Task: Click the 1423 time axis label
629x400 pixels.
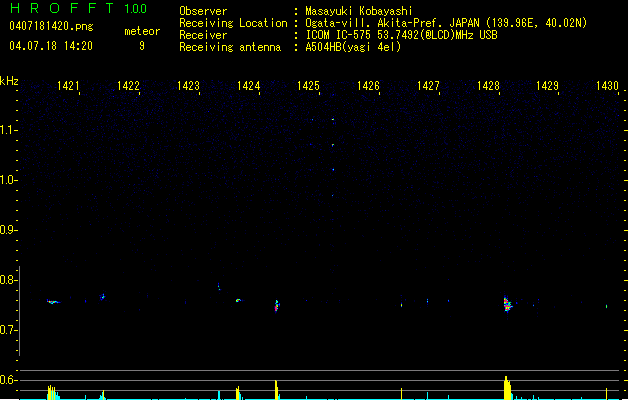Action: (188, 85)
